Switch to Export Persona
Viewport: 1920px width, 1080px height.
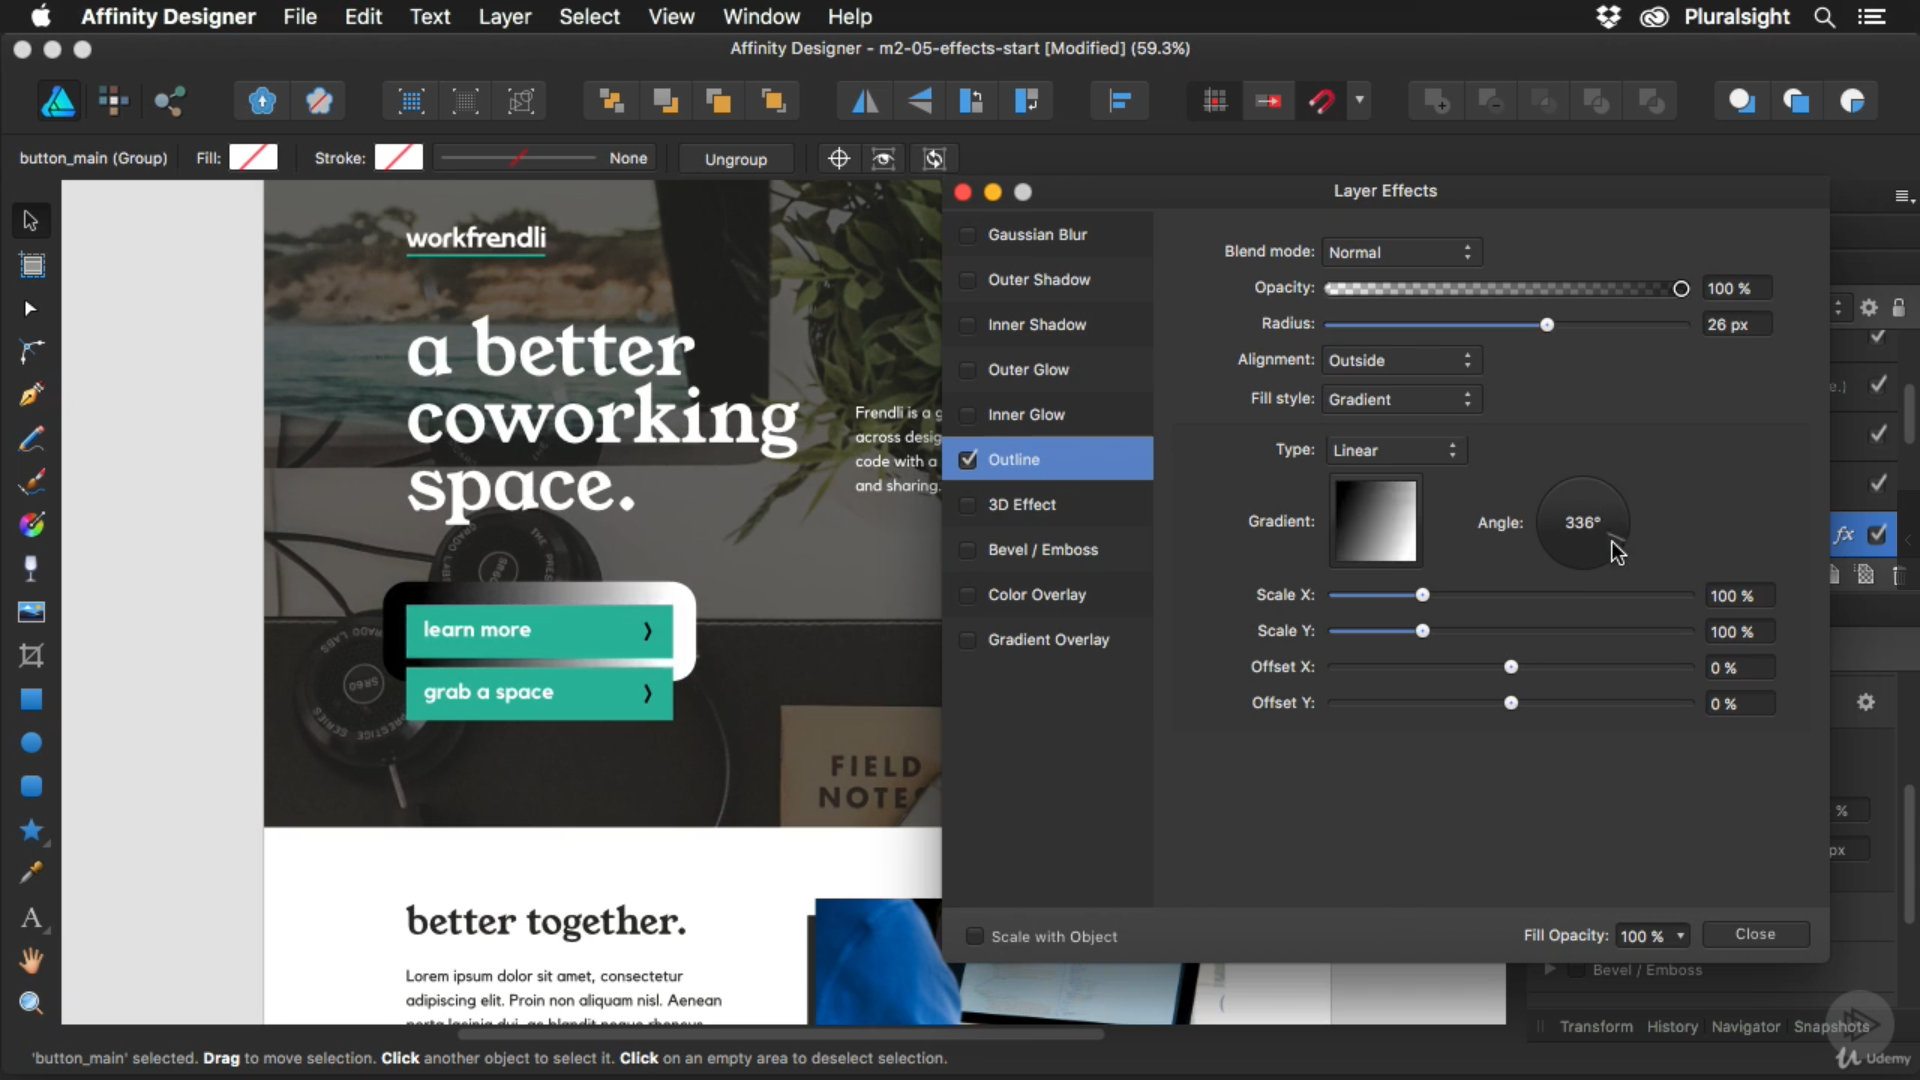pos(170,100)
